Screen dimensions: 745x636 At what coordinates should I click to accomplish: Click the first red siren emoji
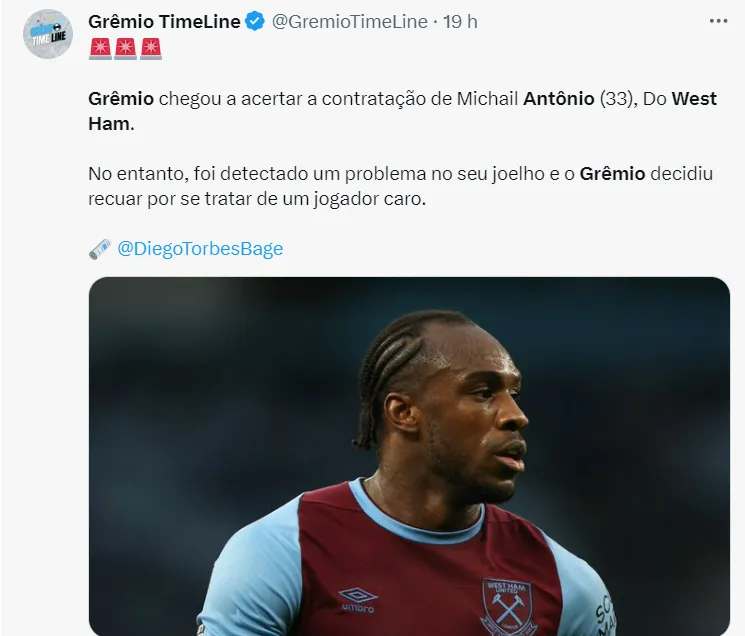coord(101,48)
